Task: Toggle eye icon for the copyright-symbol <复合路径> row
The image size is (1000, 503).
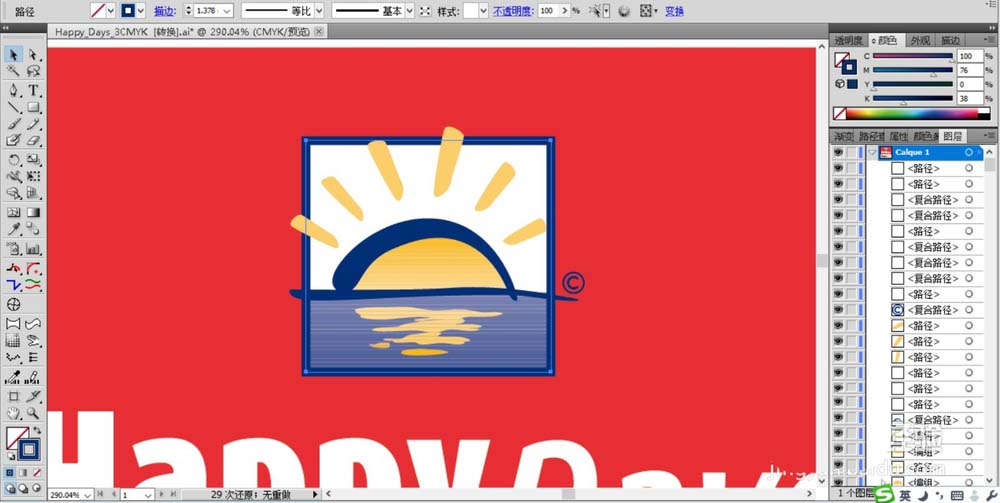Action: click(838, 310)
